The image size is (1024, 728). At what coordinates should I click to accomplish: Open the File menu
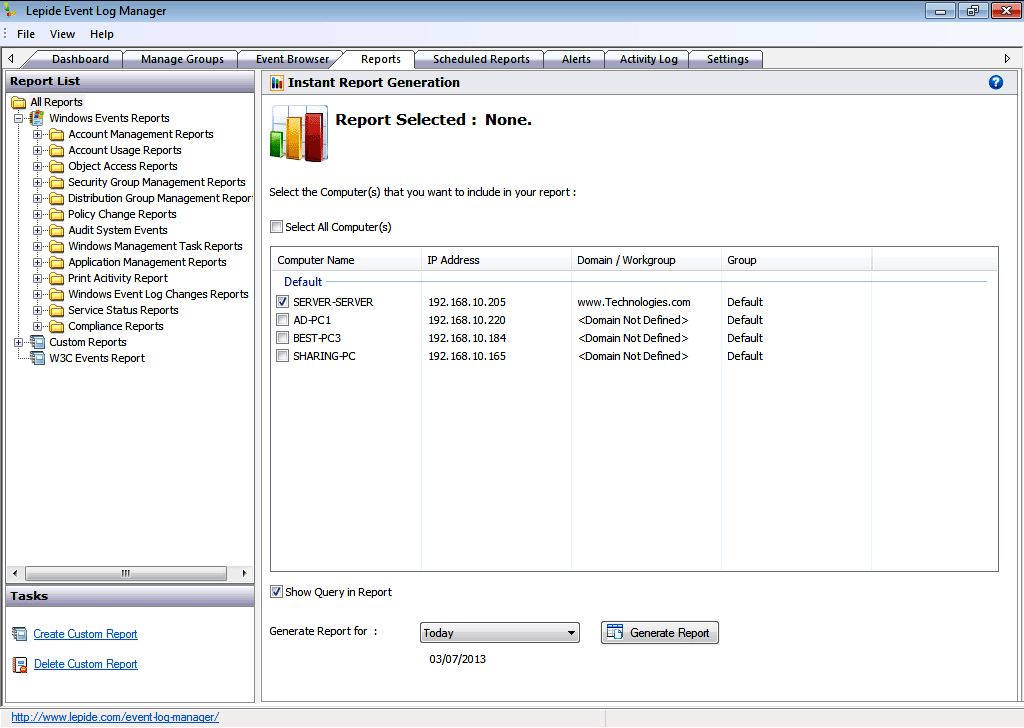[26, 34]
